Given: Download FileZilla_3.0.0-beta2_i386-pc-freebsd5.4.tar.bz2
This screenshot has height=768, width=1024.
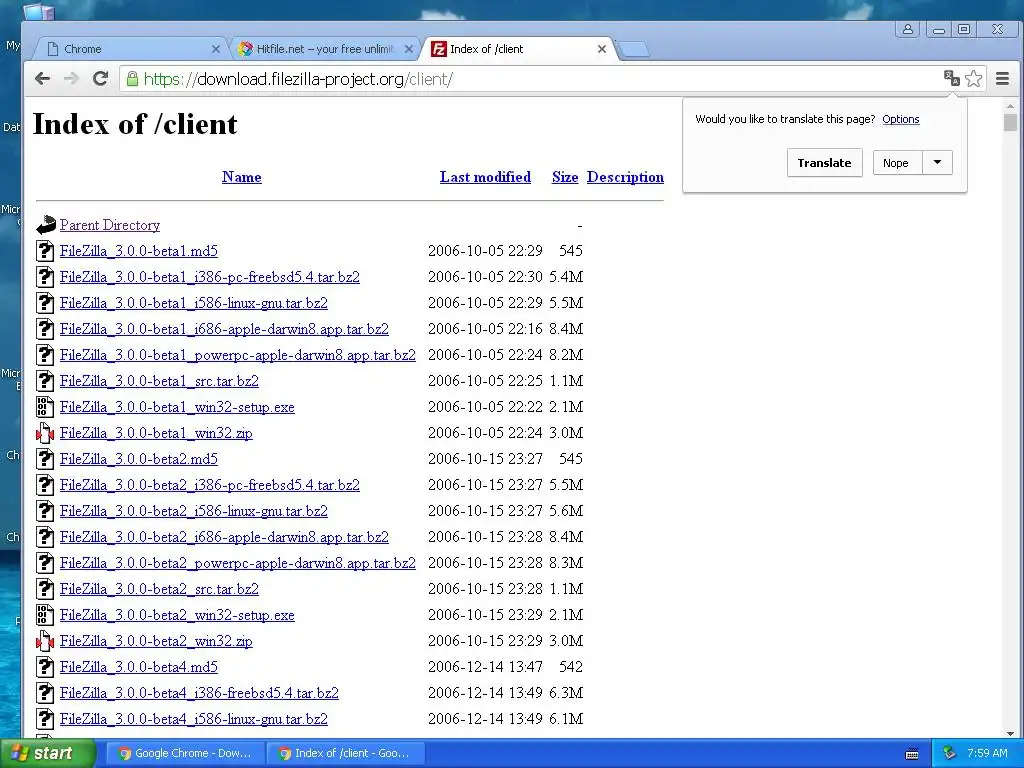Looking at the screenshot, I should tap(210, 485).
